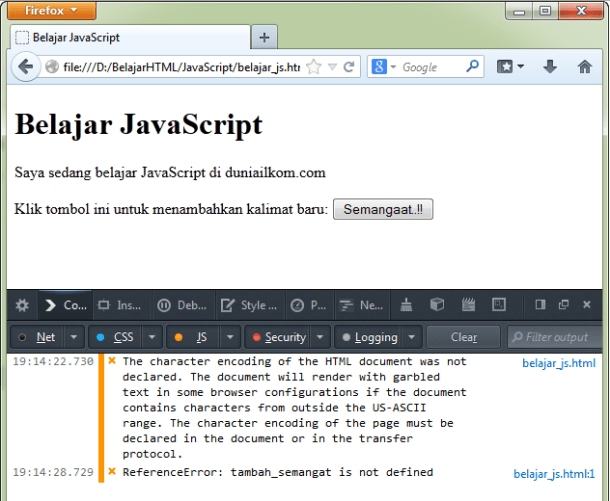Screen dimensions: 610x501
Task: Go to the Firefox home page
Action: (585, 67)
